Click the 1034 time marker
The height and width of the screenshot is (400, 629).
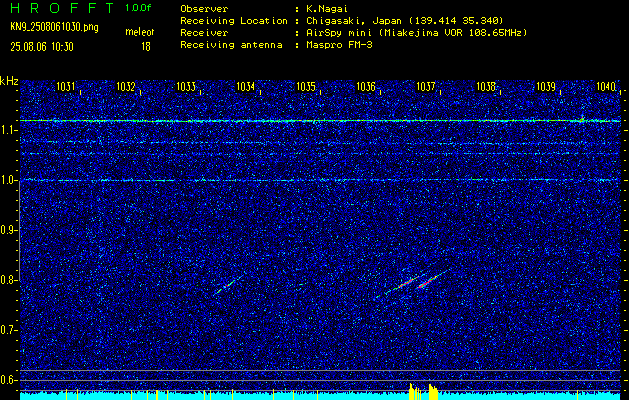(246, 86)
